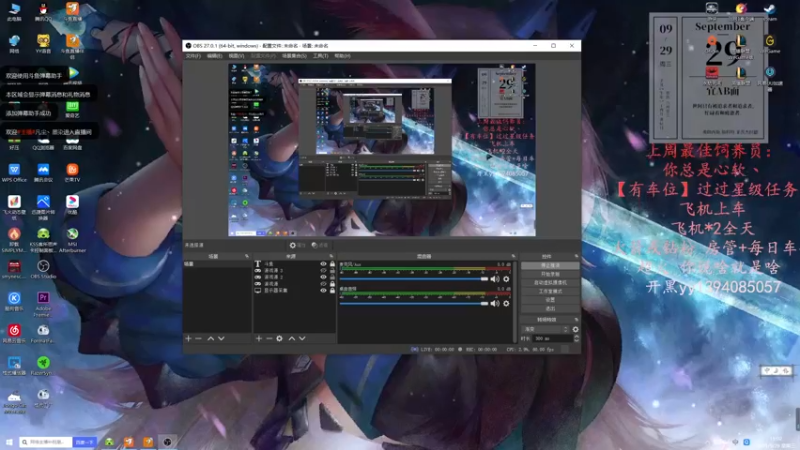Add a scene with the plus icon
This screenshot has width=800, height=450.
188,338
